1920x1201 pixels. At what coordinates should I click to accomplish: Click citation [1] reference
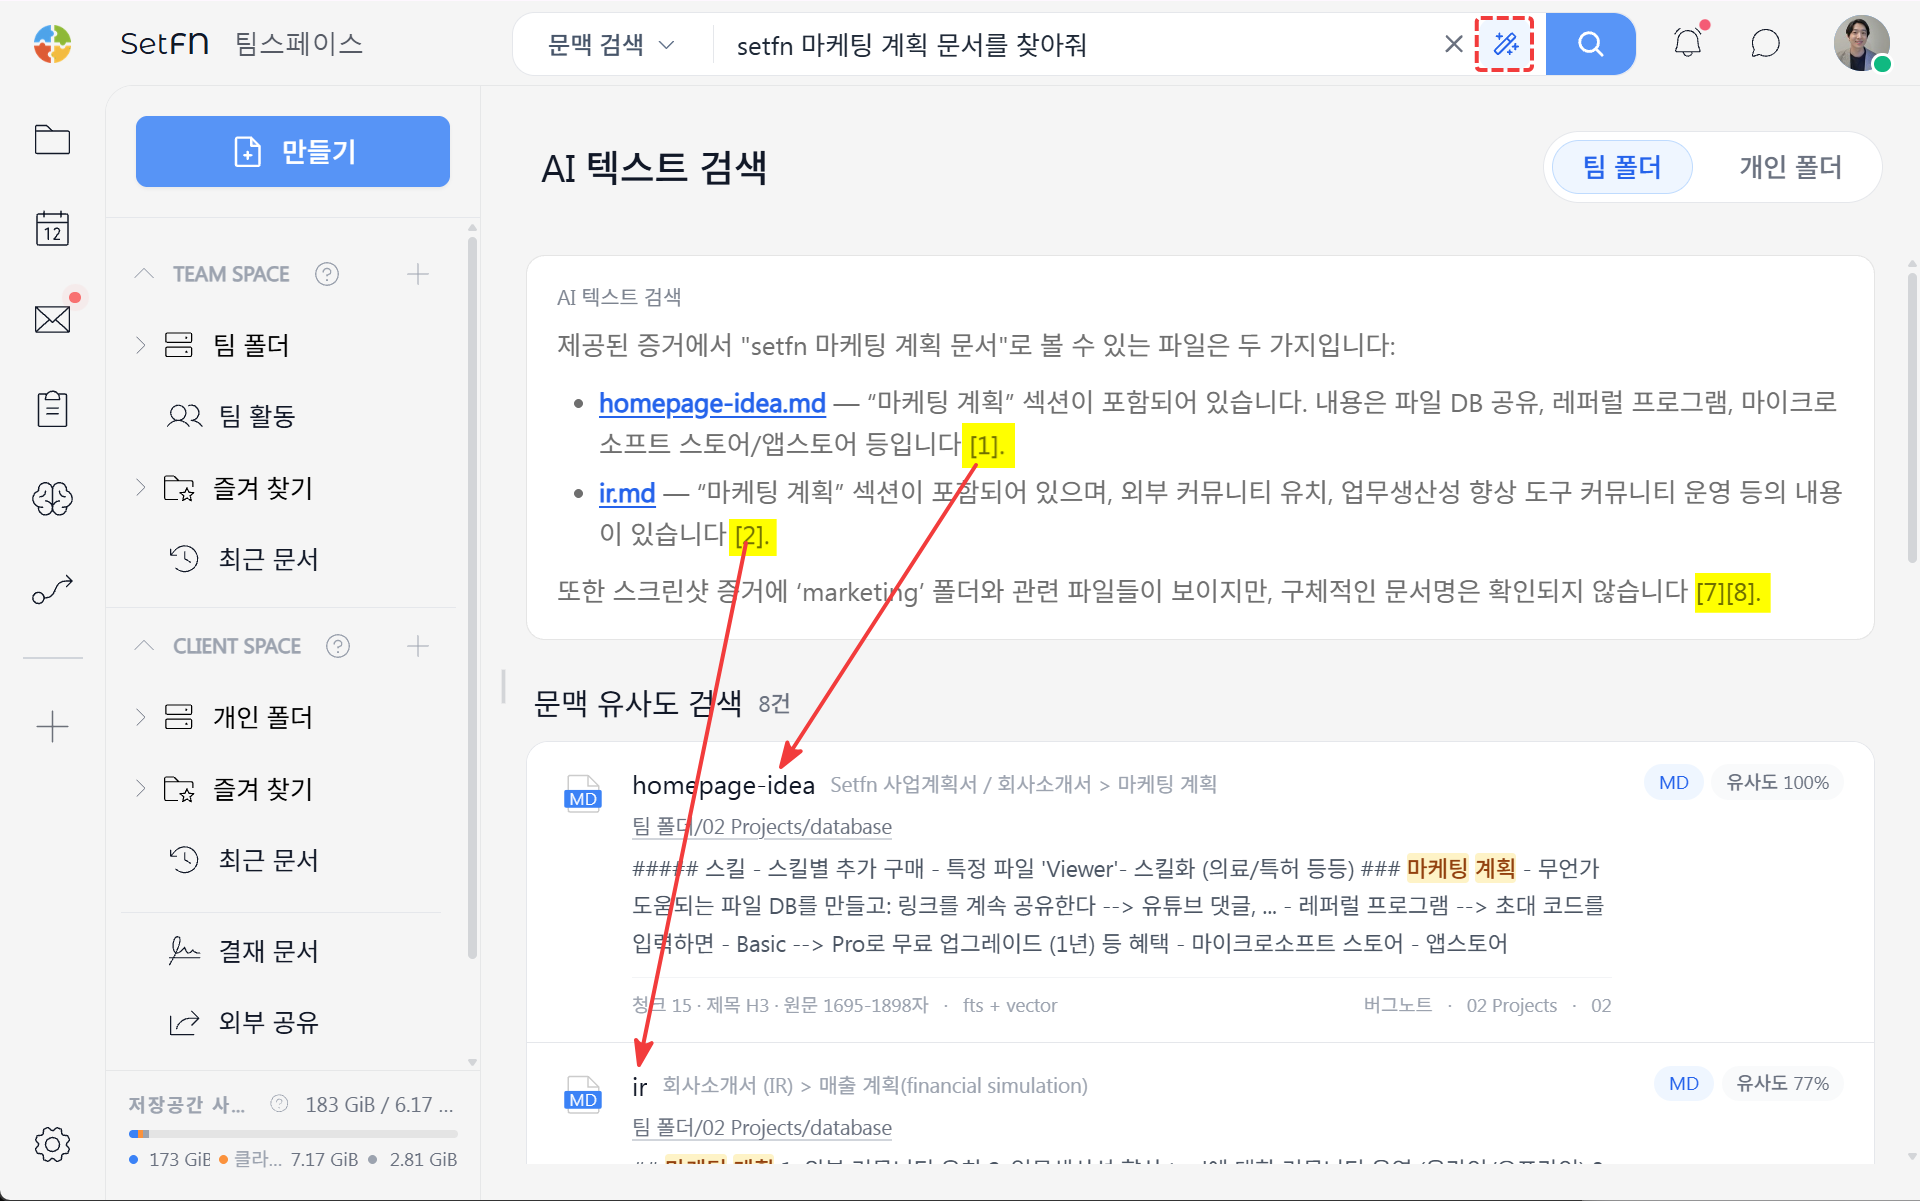tap(987, 446)
